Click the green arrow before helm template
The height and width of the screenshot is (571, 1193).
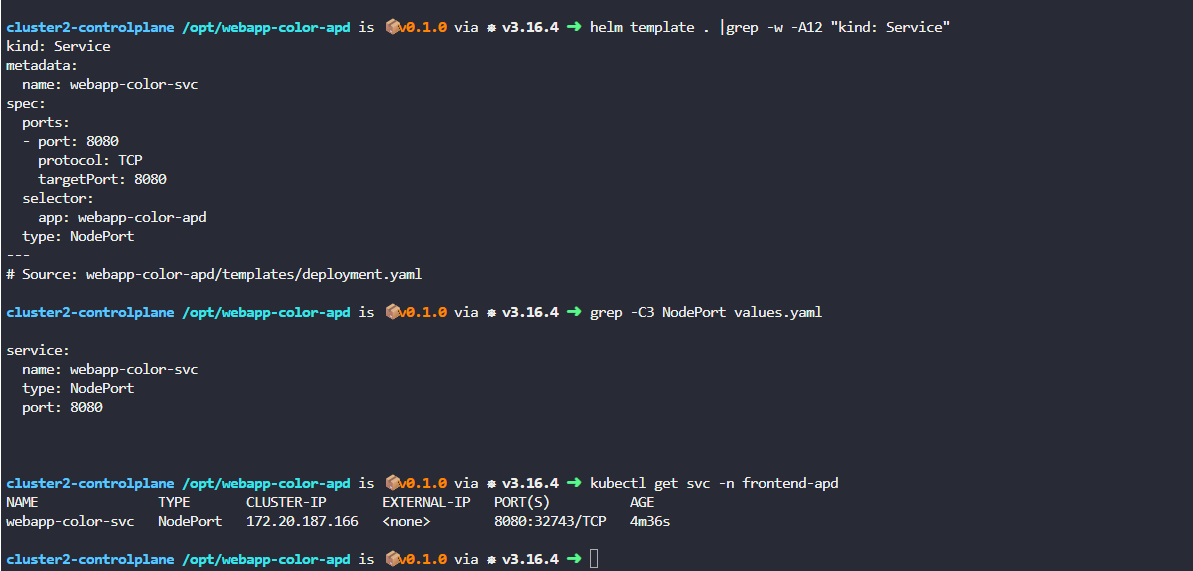click(574, 27)
